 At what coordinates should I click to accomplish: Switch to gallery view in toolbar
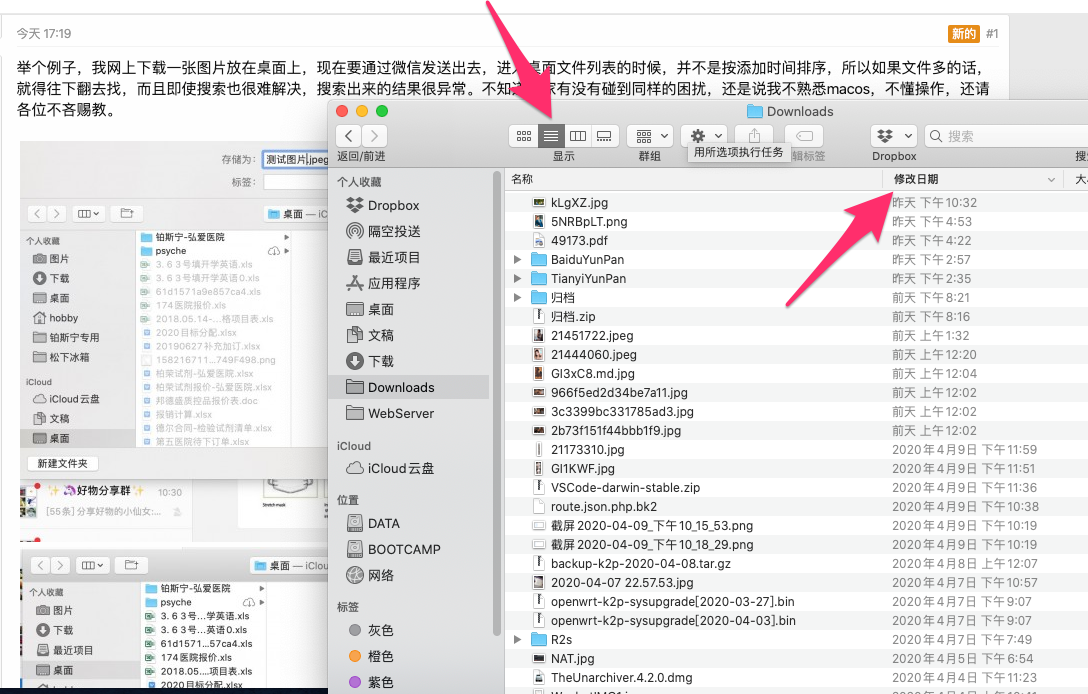604,136
